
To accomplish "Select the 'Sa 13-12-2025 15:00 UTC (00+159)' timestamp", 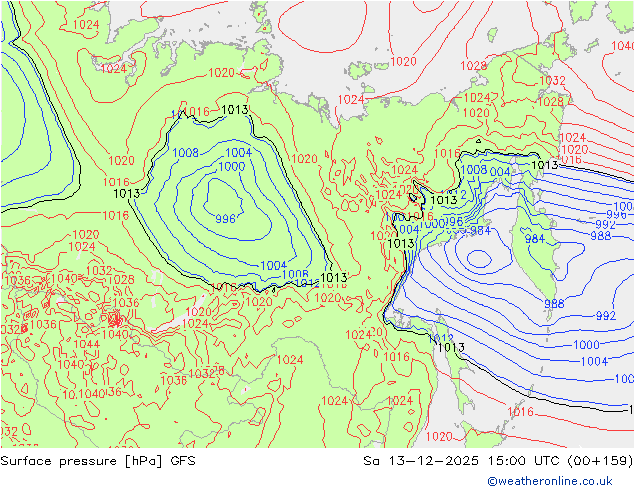I will point(498,461).
